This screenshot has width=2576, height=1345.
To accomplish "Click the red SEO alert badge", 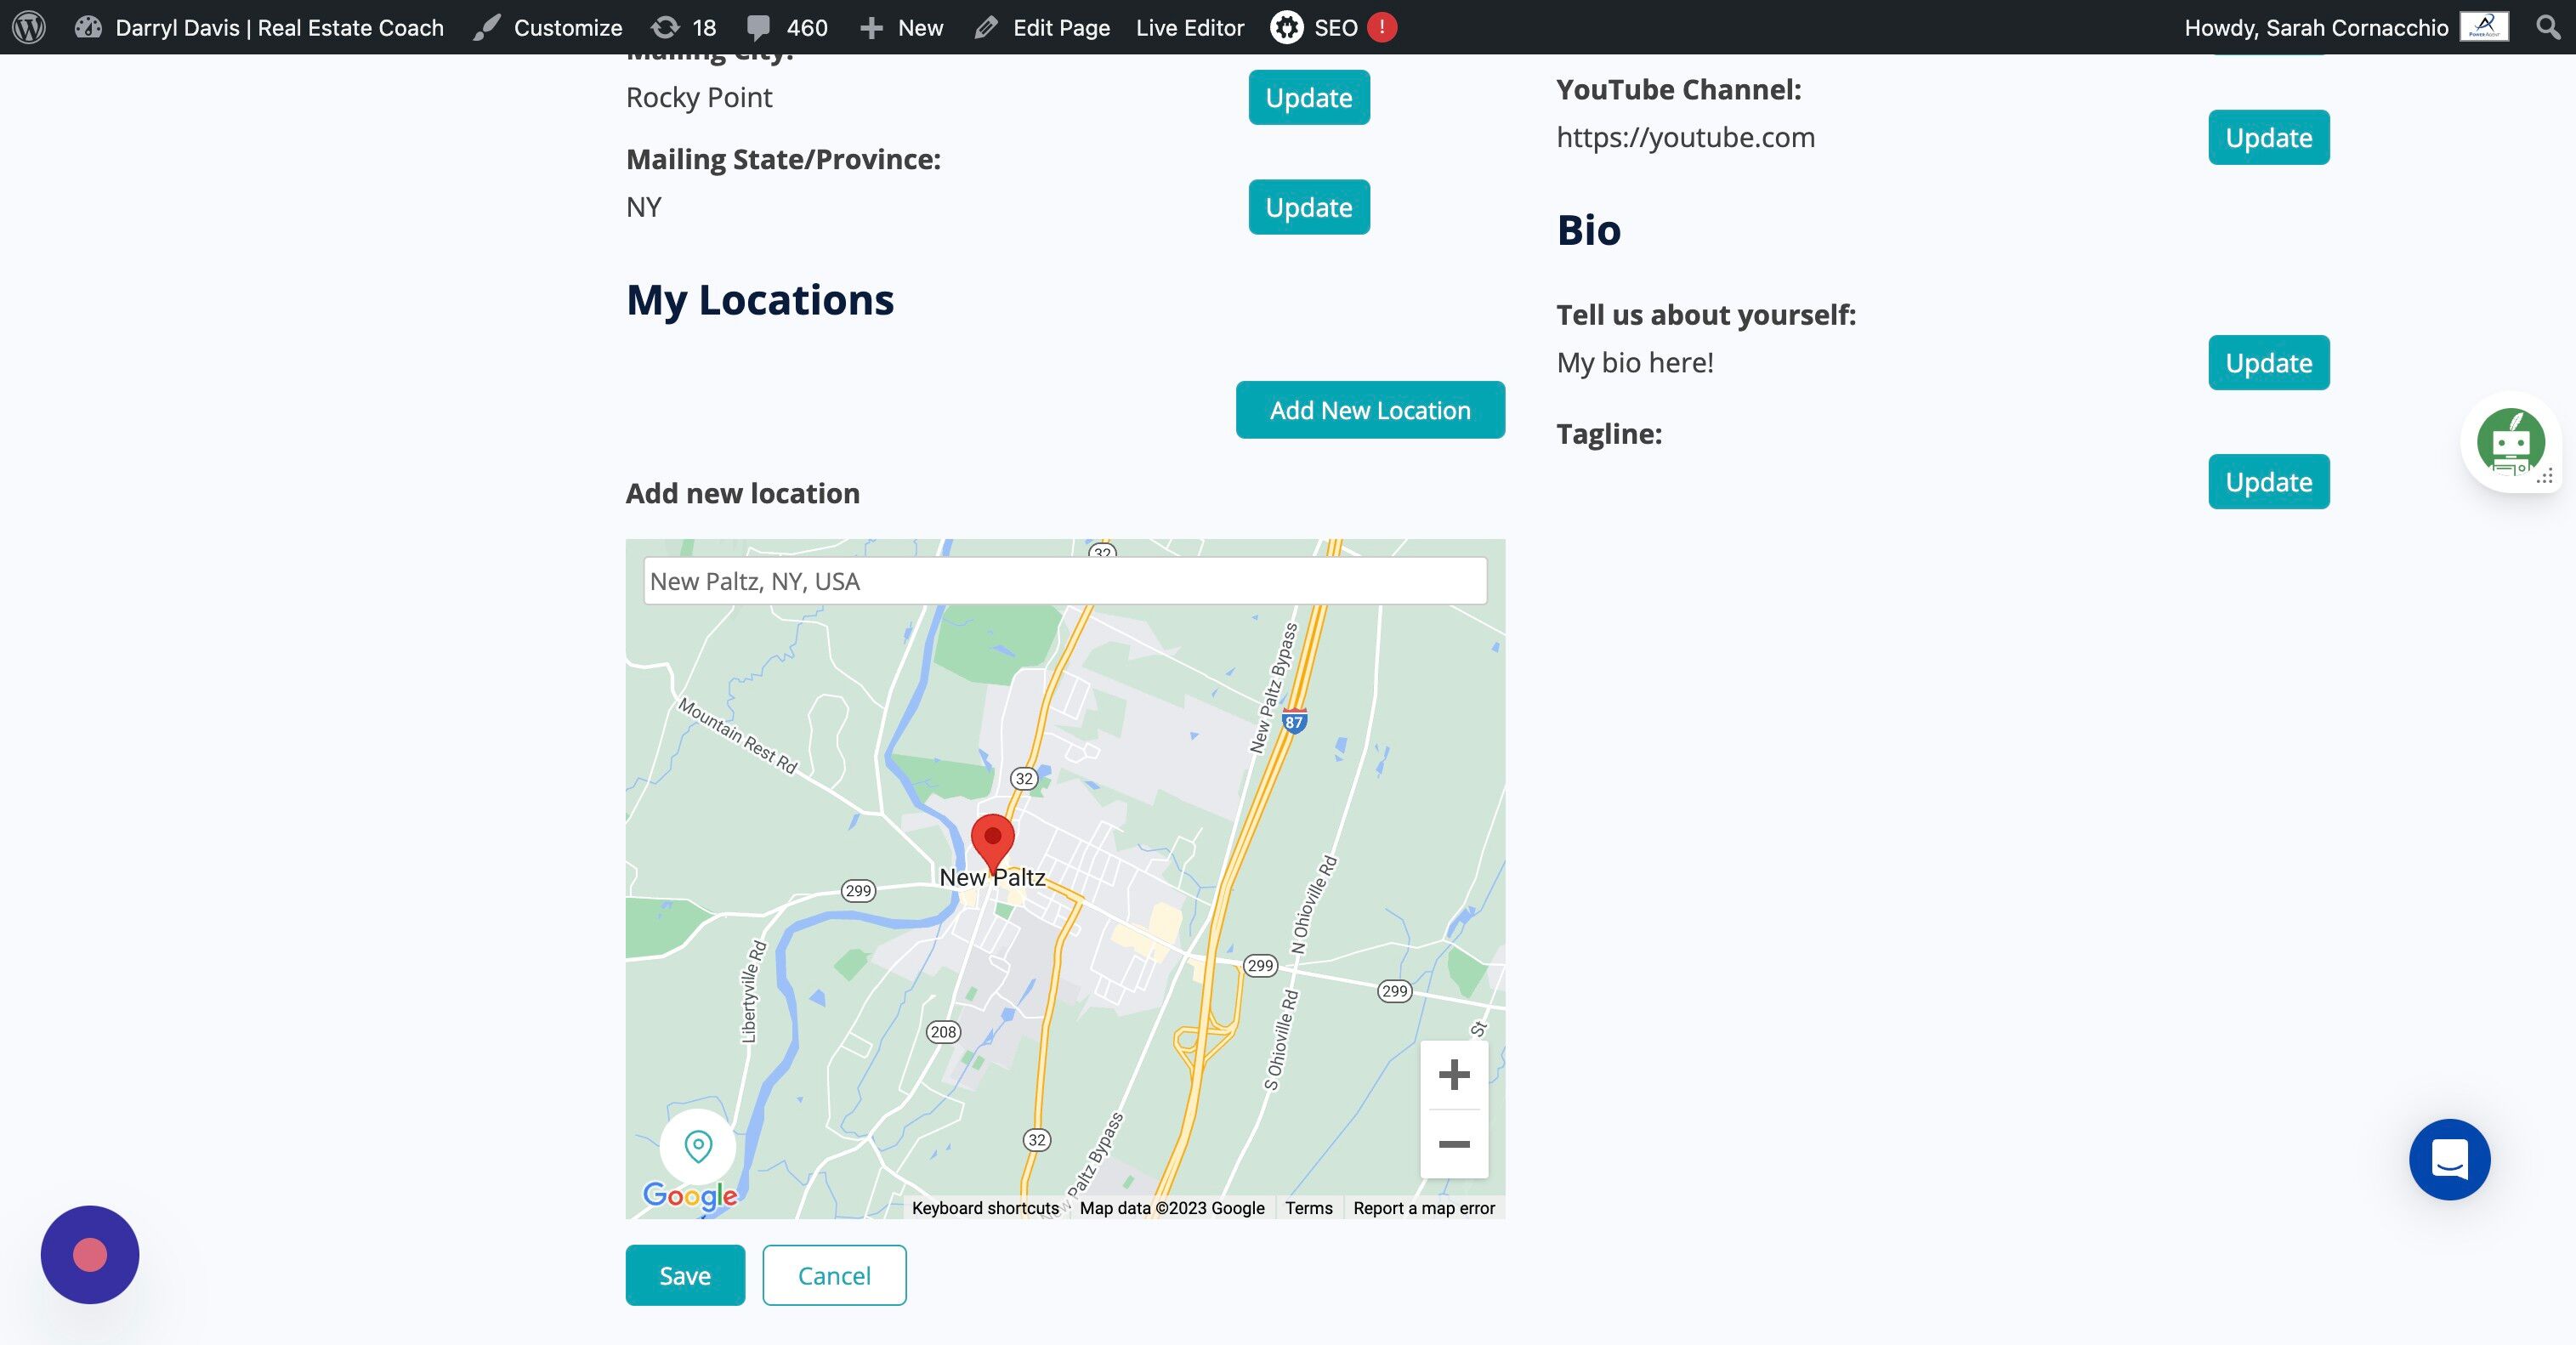I will (1382, 27).
